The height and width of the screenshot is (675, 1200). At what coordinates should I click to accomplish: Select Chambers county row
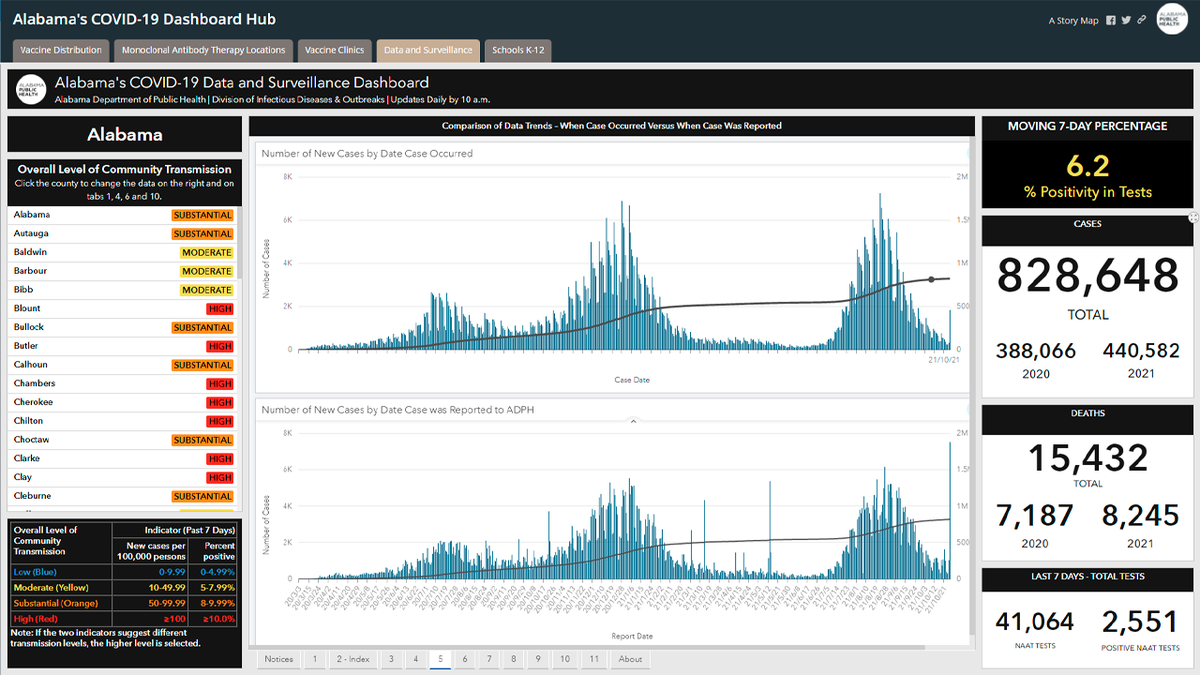click(x=123, y=384)
